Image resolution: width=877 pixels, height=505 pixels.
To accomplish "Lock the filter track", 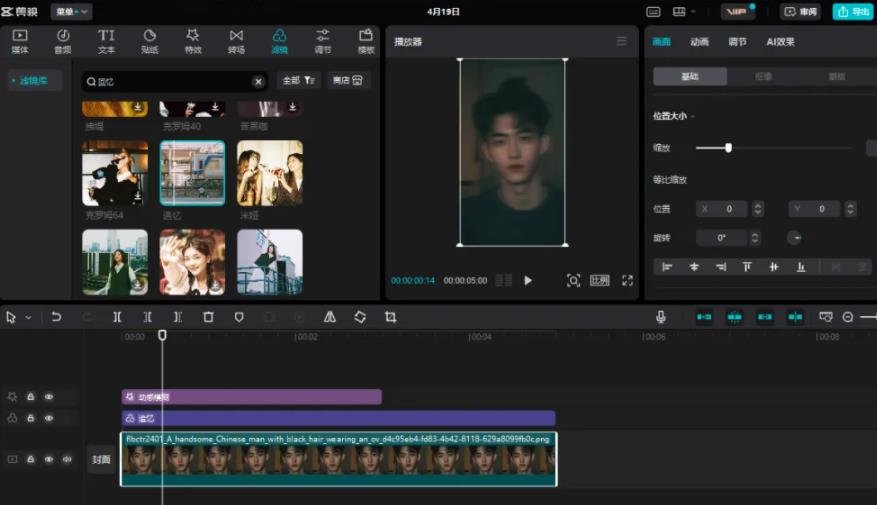I will (31, 418).
